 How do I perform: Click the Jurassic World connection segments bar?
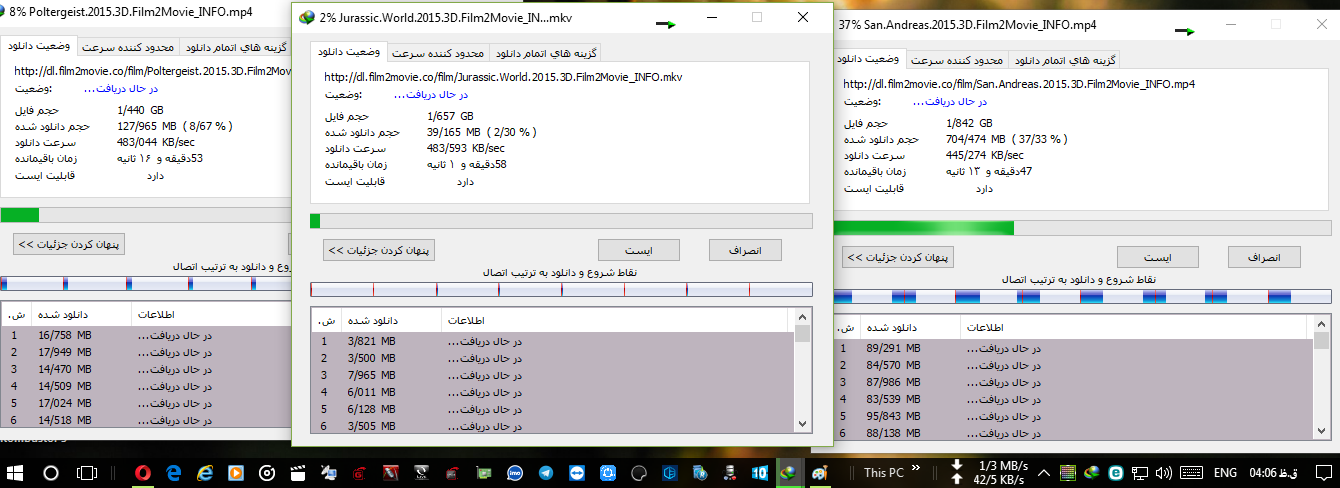point(561,290)
